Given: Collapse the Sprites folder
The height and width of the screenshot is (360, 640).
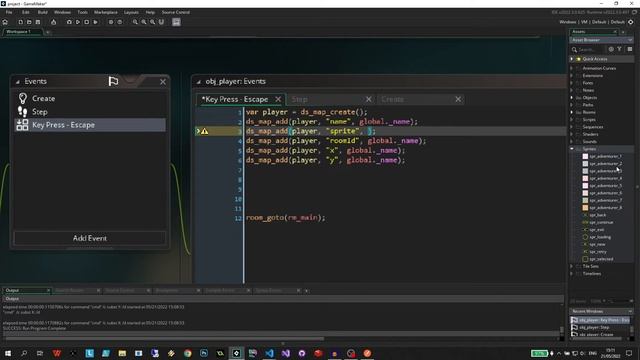Looking at the screenshot, I should pyautogui.click(x=571, y=149).
